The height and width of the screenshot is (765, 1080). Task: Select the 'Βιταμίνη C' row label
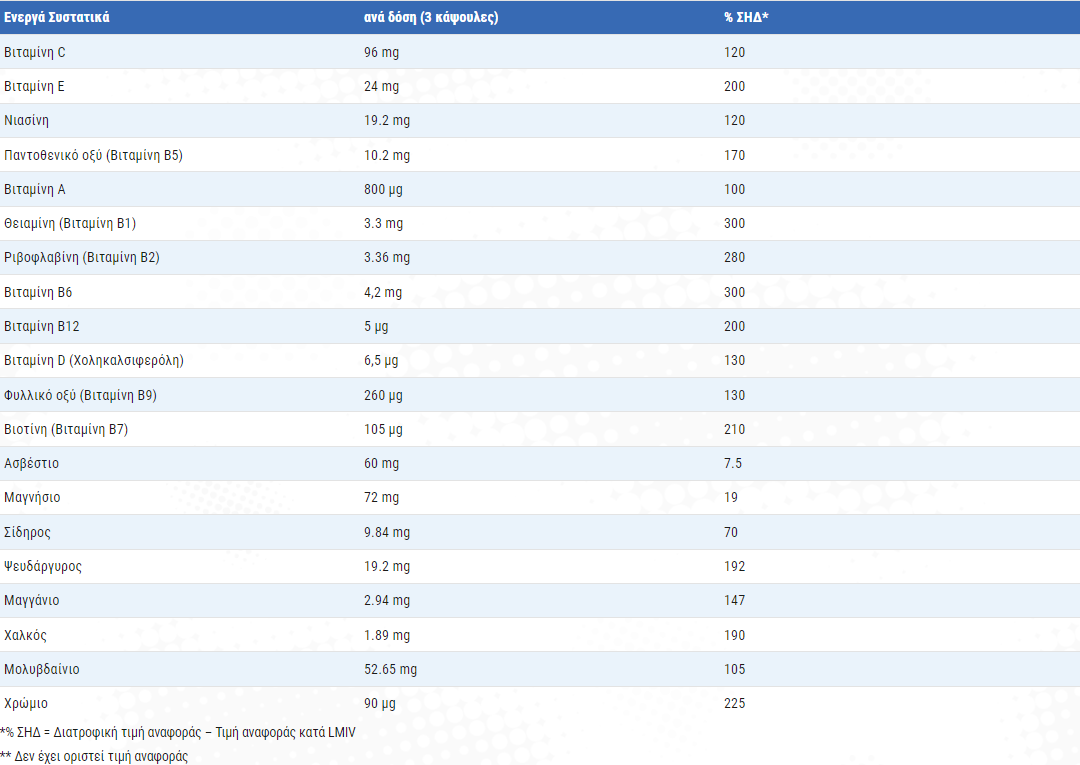(x=35, y=52)
